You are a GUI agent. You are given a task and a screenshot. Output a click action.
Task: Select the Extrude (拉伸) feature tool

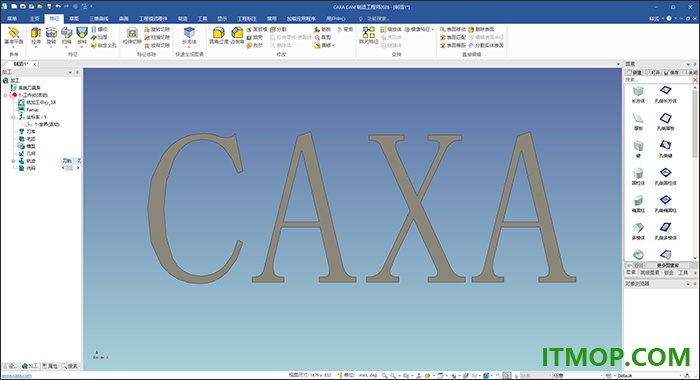(x=36, y=35)
